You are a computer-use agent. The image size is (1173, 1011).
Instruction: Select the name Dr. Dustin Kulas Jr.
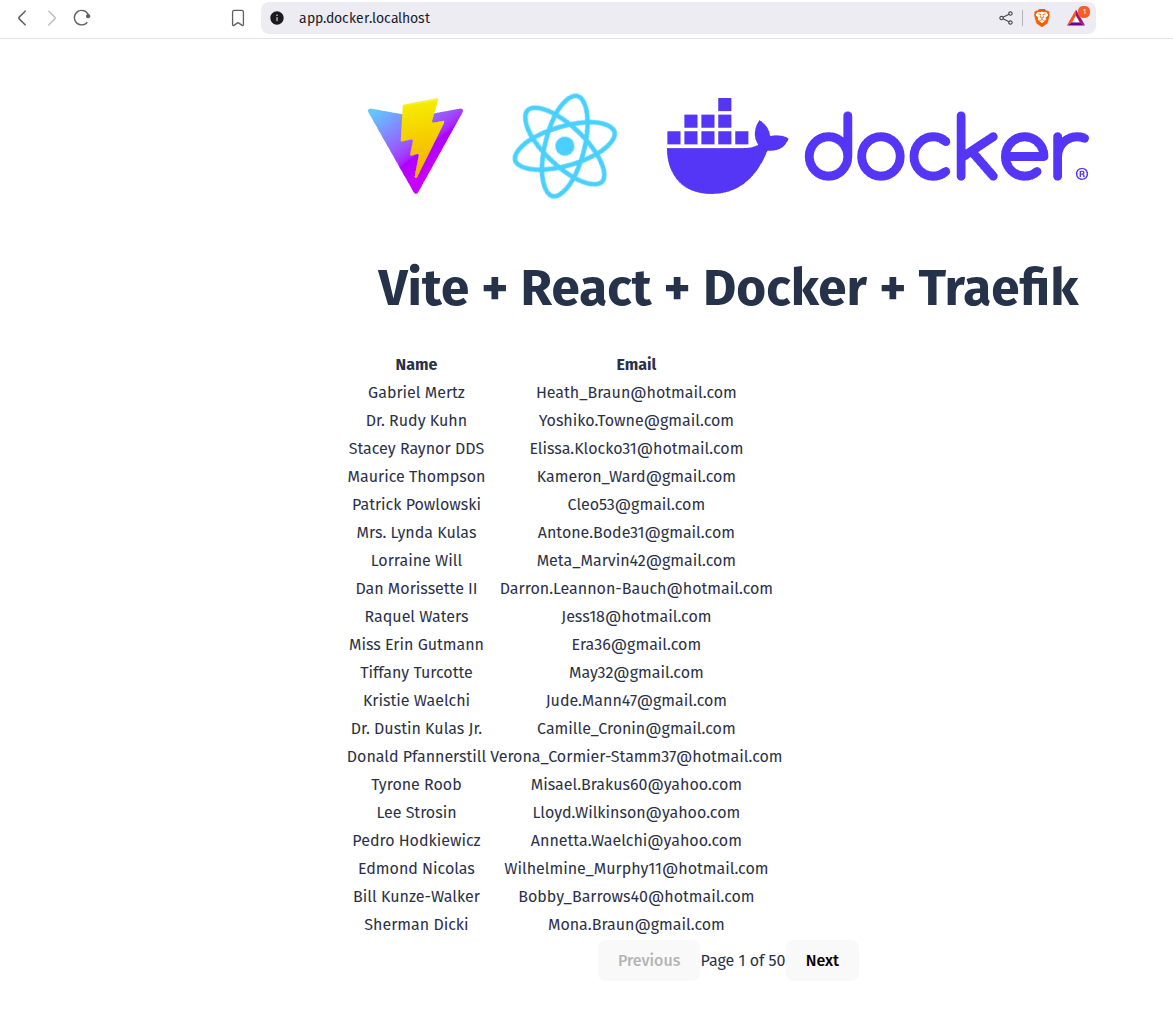pyautogui.click(x=416, y=728)
